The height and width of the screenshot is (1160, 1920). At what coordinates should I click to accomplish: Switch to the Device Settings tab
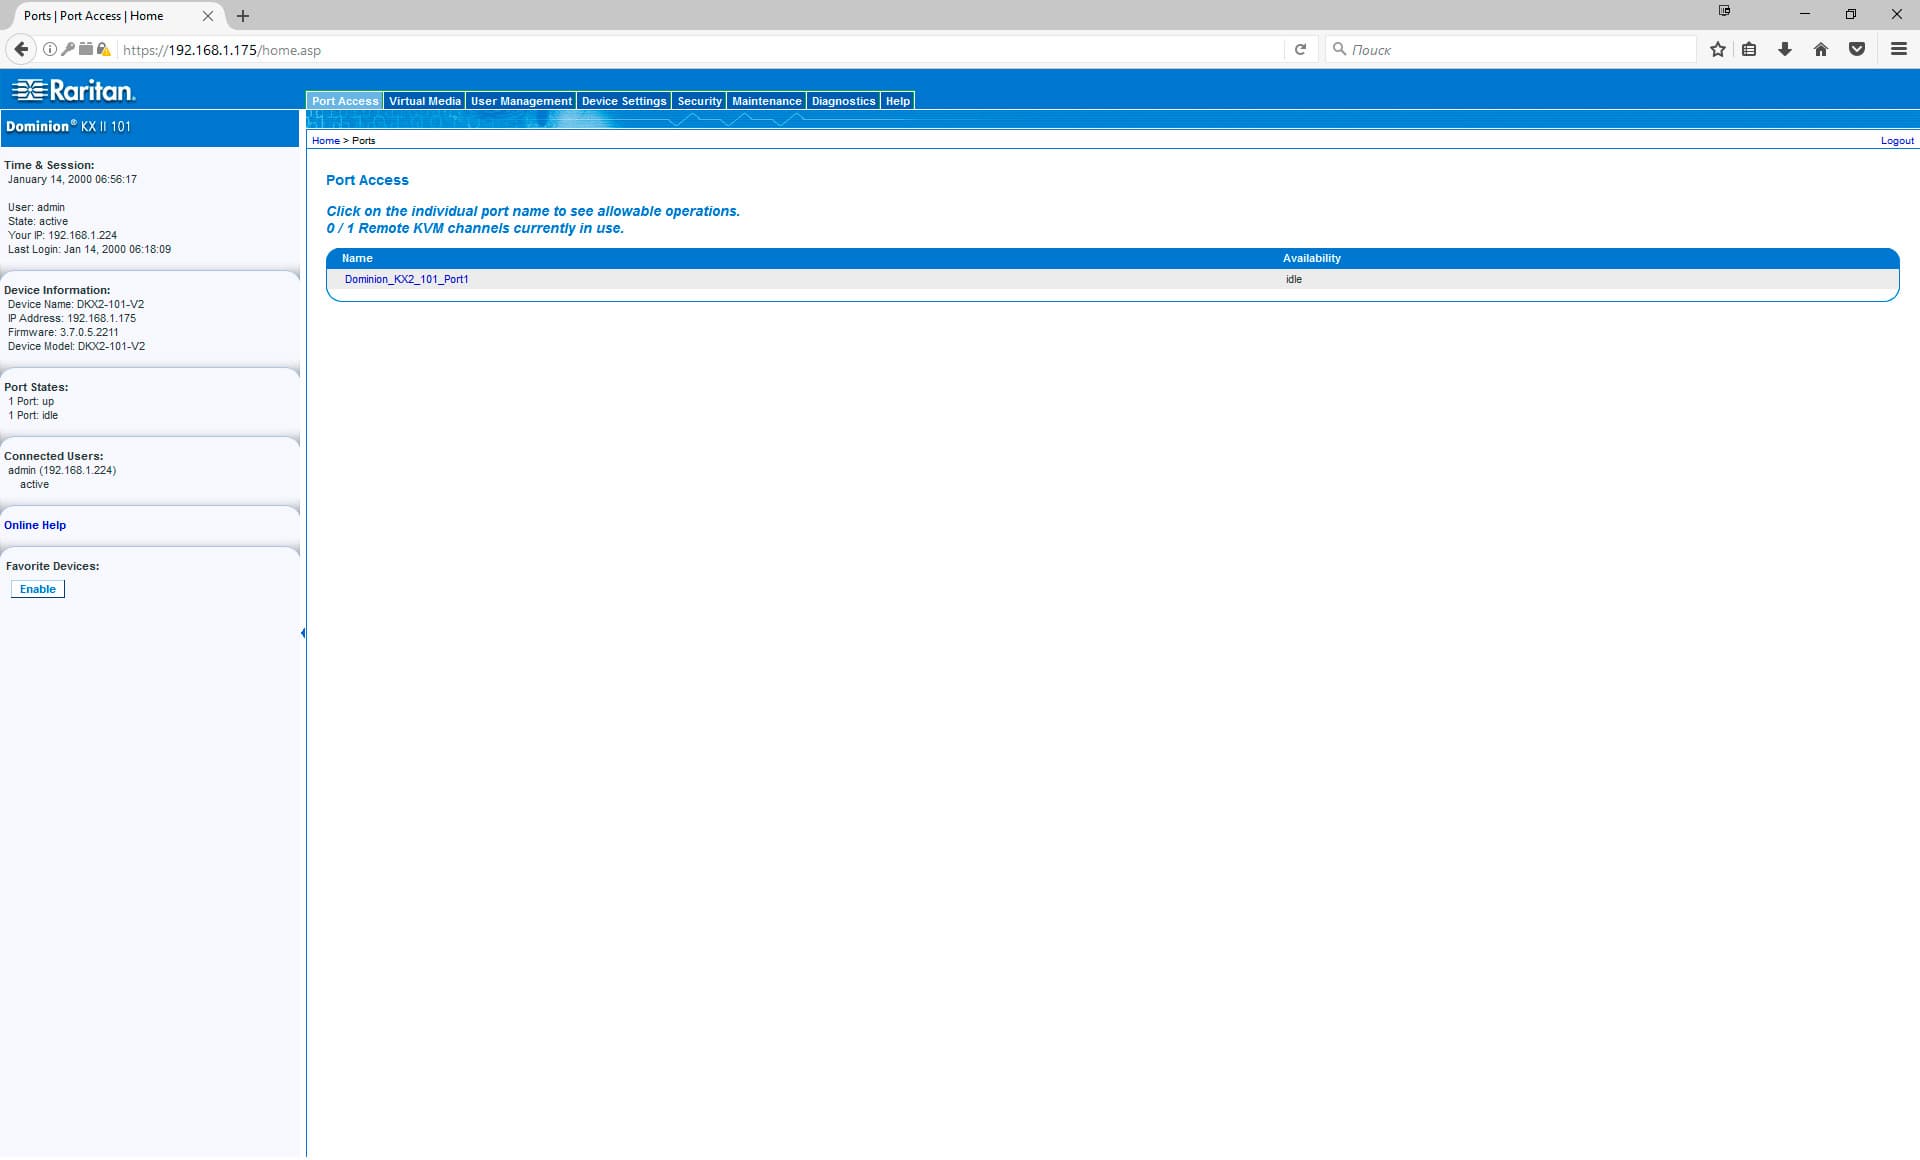tap(623, 101)
